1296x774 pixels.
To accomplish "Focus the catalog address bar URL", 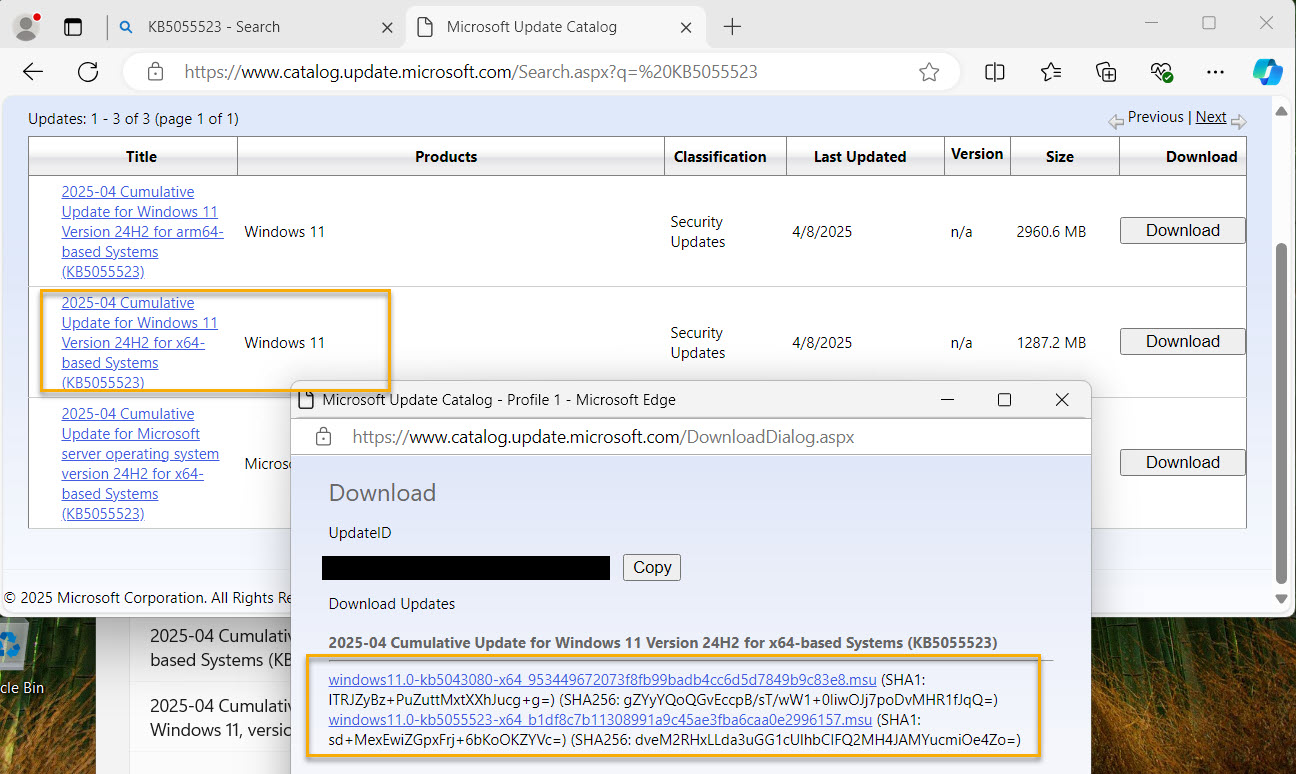I will [x=470, y=72].
